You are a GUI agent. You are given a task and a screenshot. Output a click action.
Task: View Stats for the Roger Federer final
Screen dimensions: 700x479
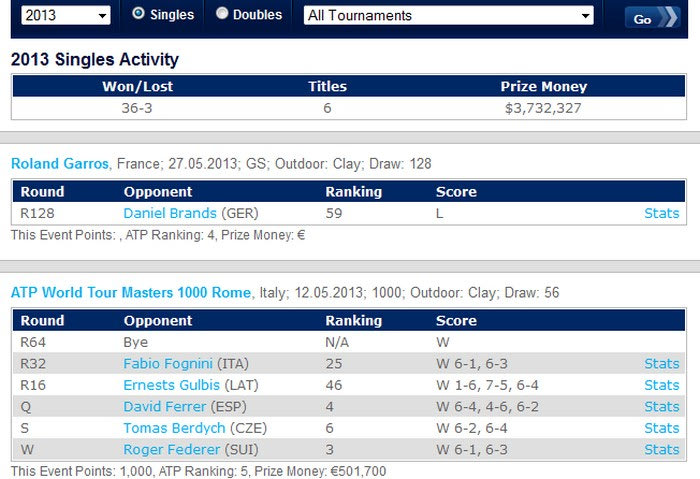(x=662, y=450)
